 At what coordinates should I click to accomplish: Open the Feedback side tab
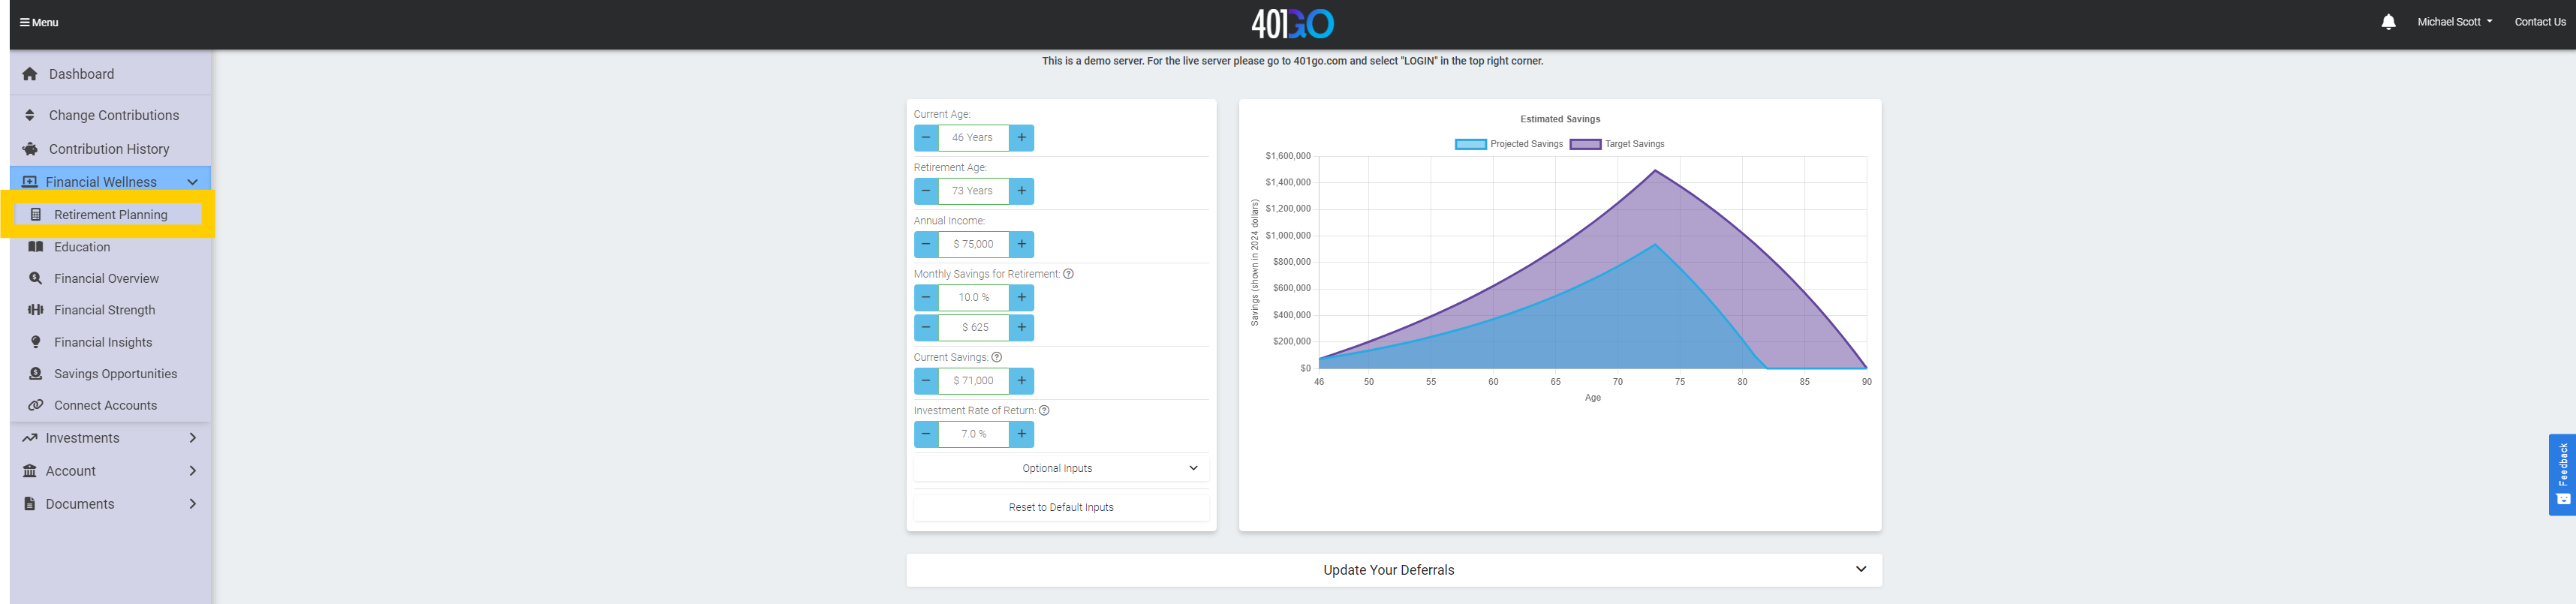[2562, 474]
